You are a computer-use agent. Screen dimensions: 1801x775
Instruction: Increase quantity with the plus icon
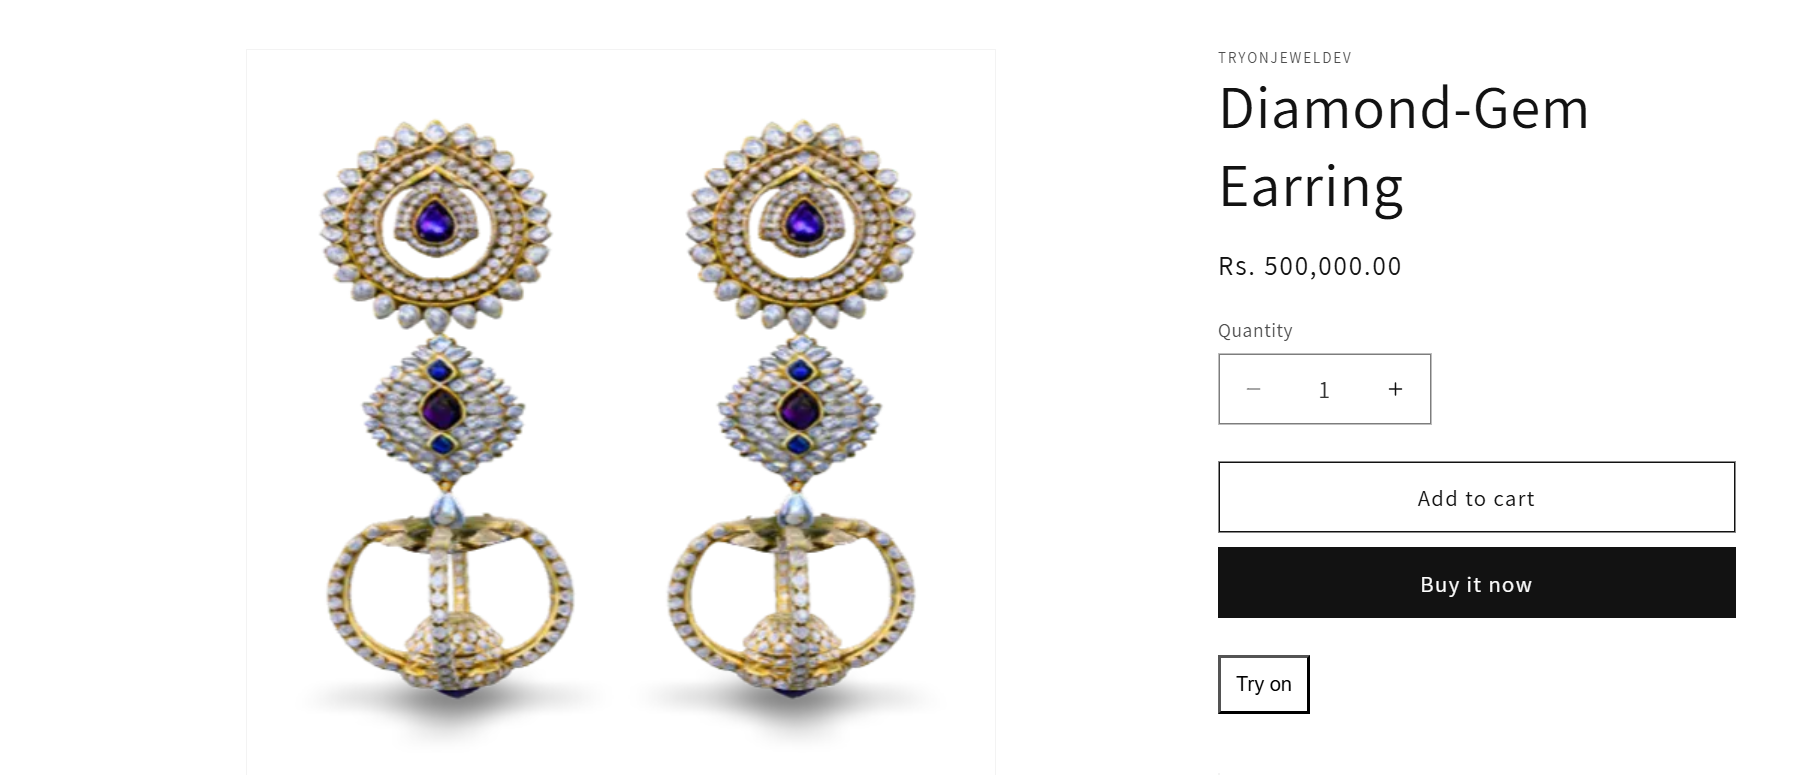[x=1395, y=389]
